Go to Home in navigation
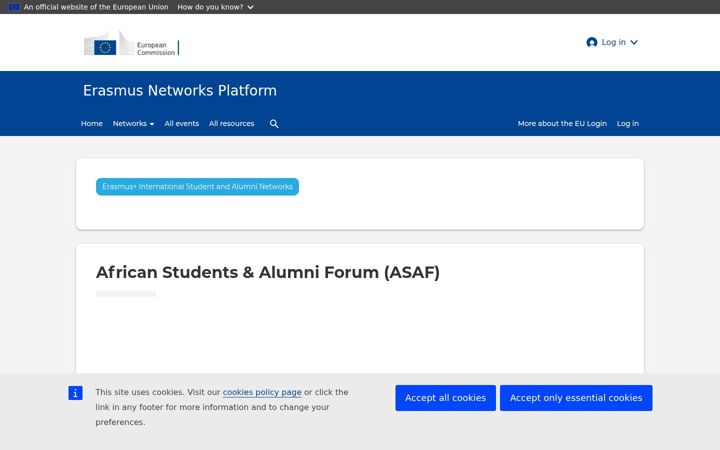Screen dimensions: 720x450 [x=92, y=124]
